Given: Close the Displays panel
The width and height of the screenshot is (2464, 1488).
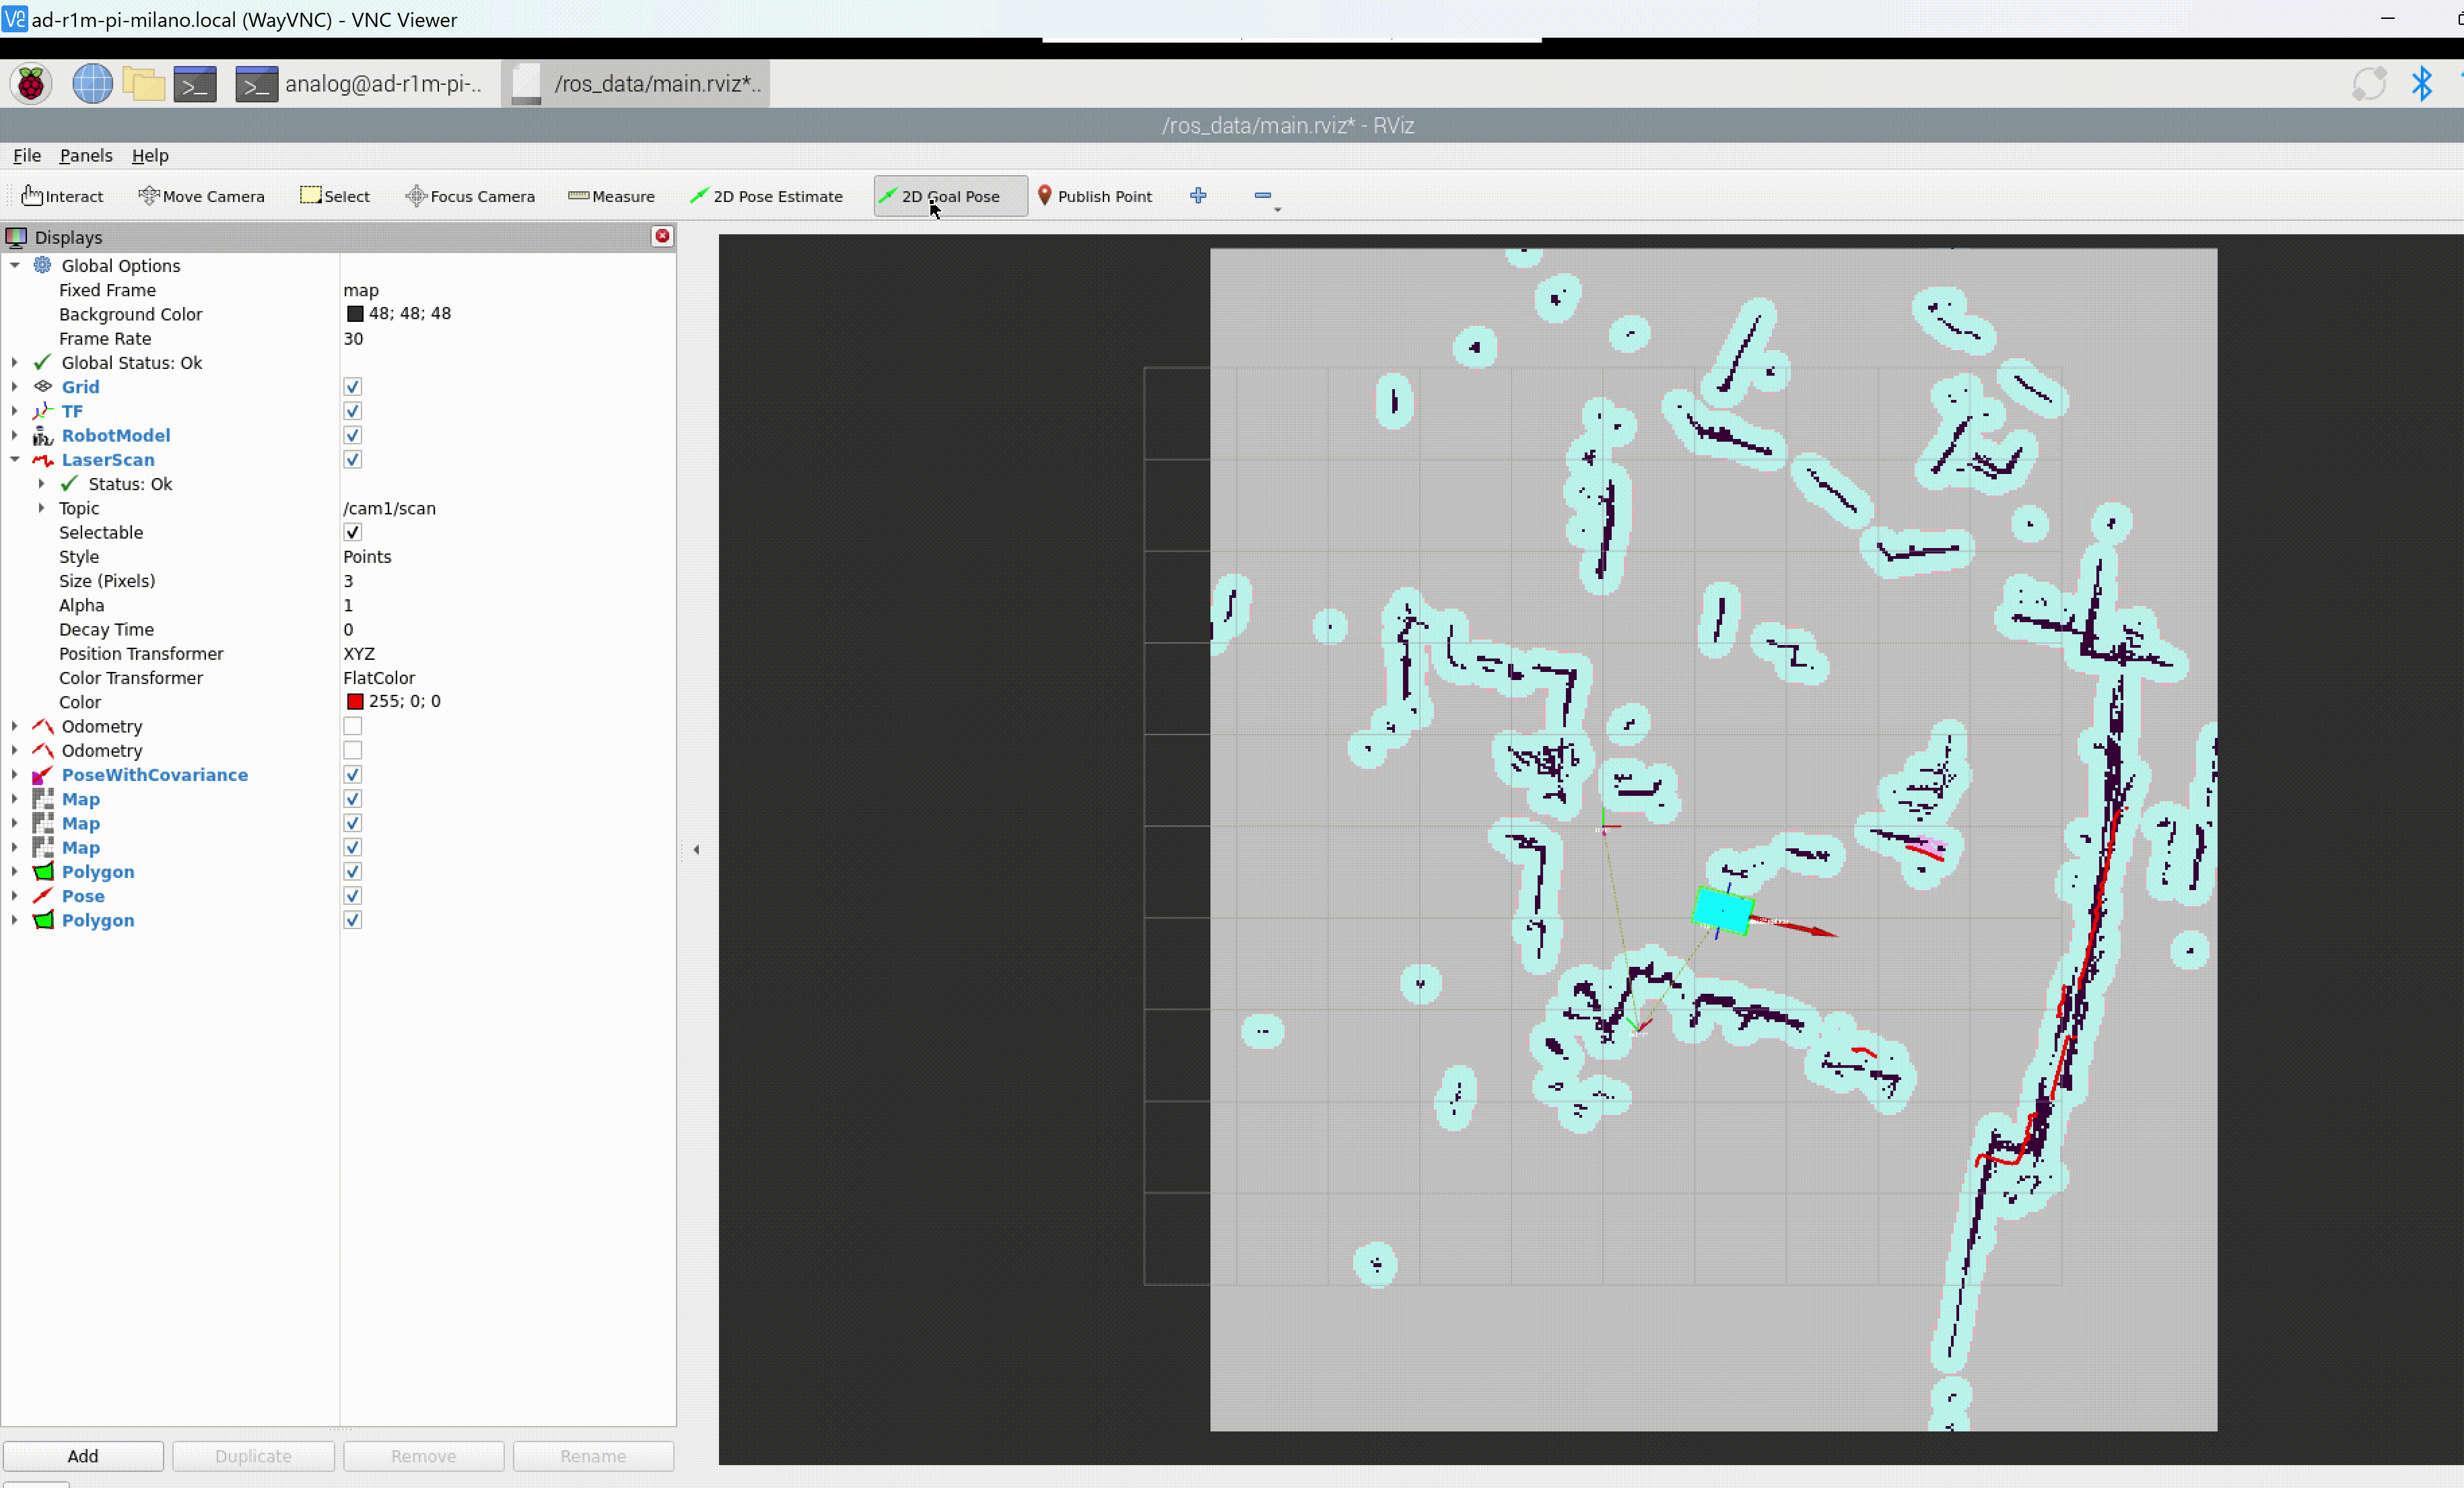Looking at the screenshot, I should [x=662, y=236].
